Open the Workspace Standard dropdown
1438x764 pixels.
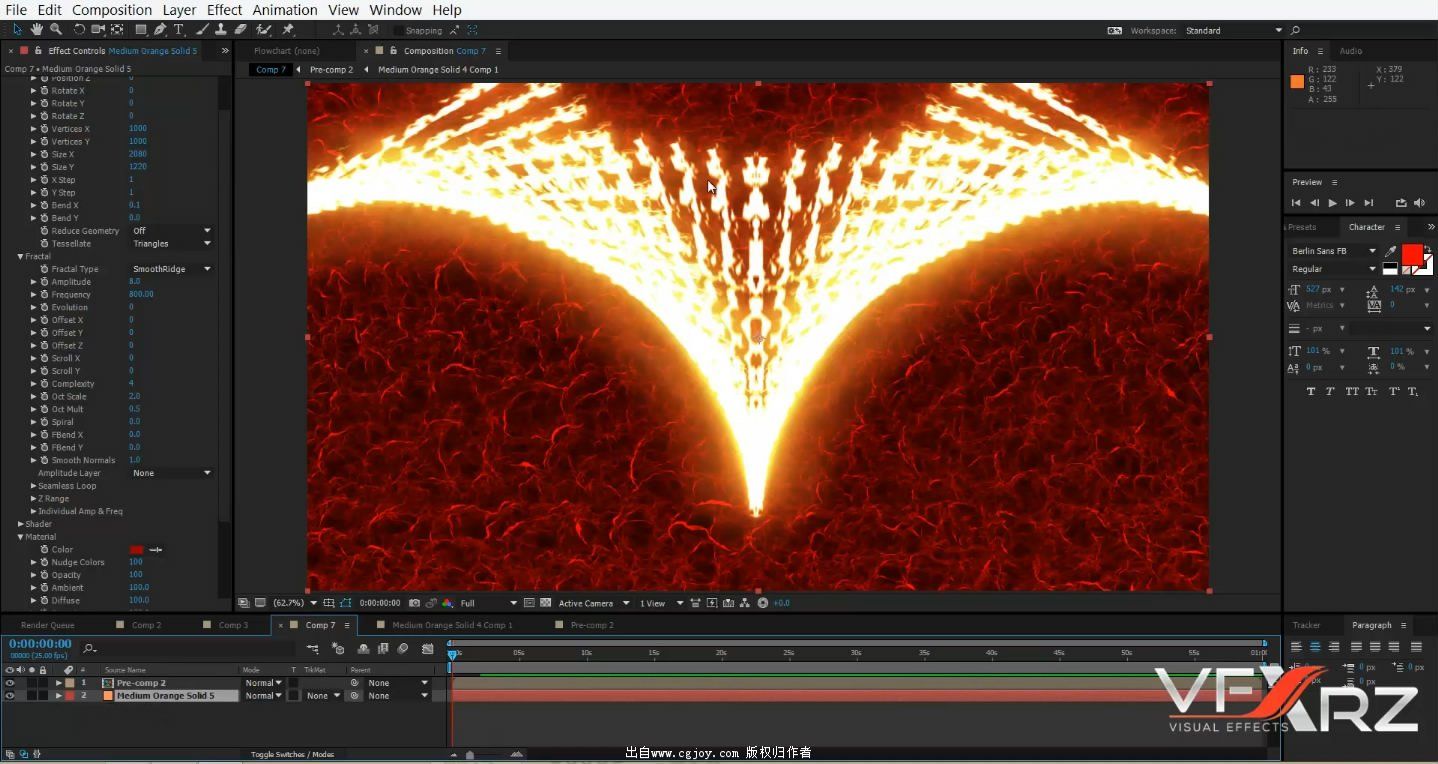click(x=1233, y=31)
